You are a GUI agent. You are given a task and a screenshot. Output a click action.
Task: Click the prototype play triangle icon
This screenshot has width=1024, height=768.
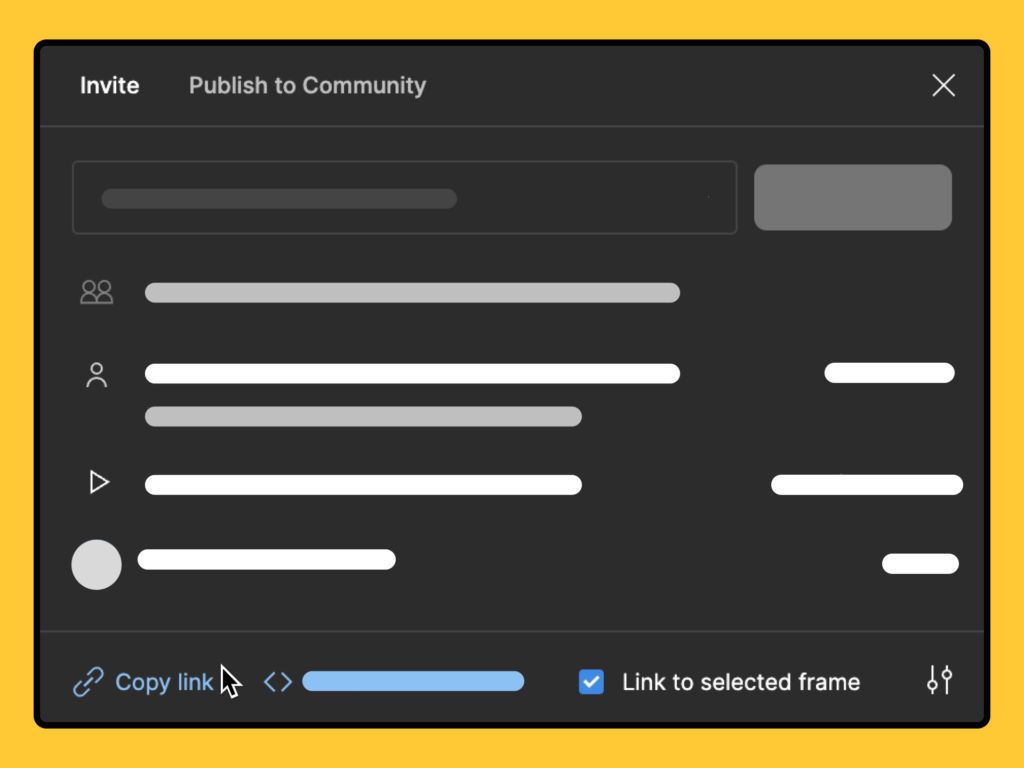(99, 482)
